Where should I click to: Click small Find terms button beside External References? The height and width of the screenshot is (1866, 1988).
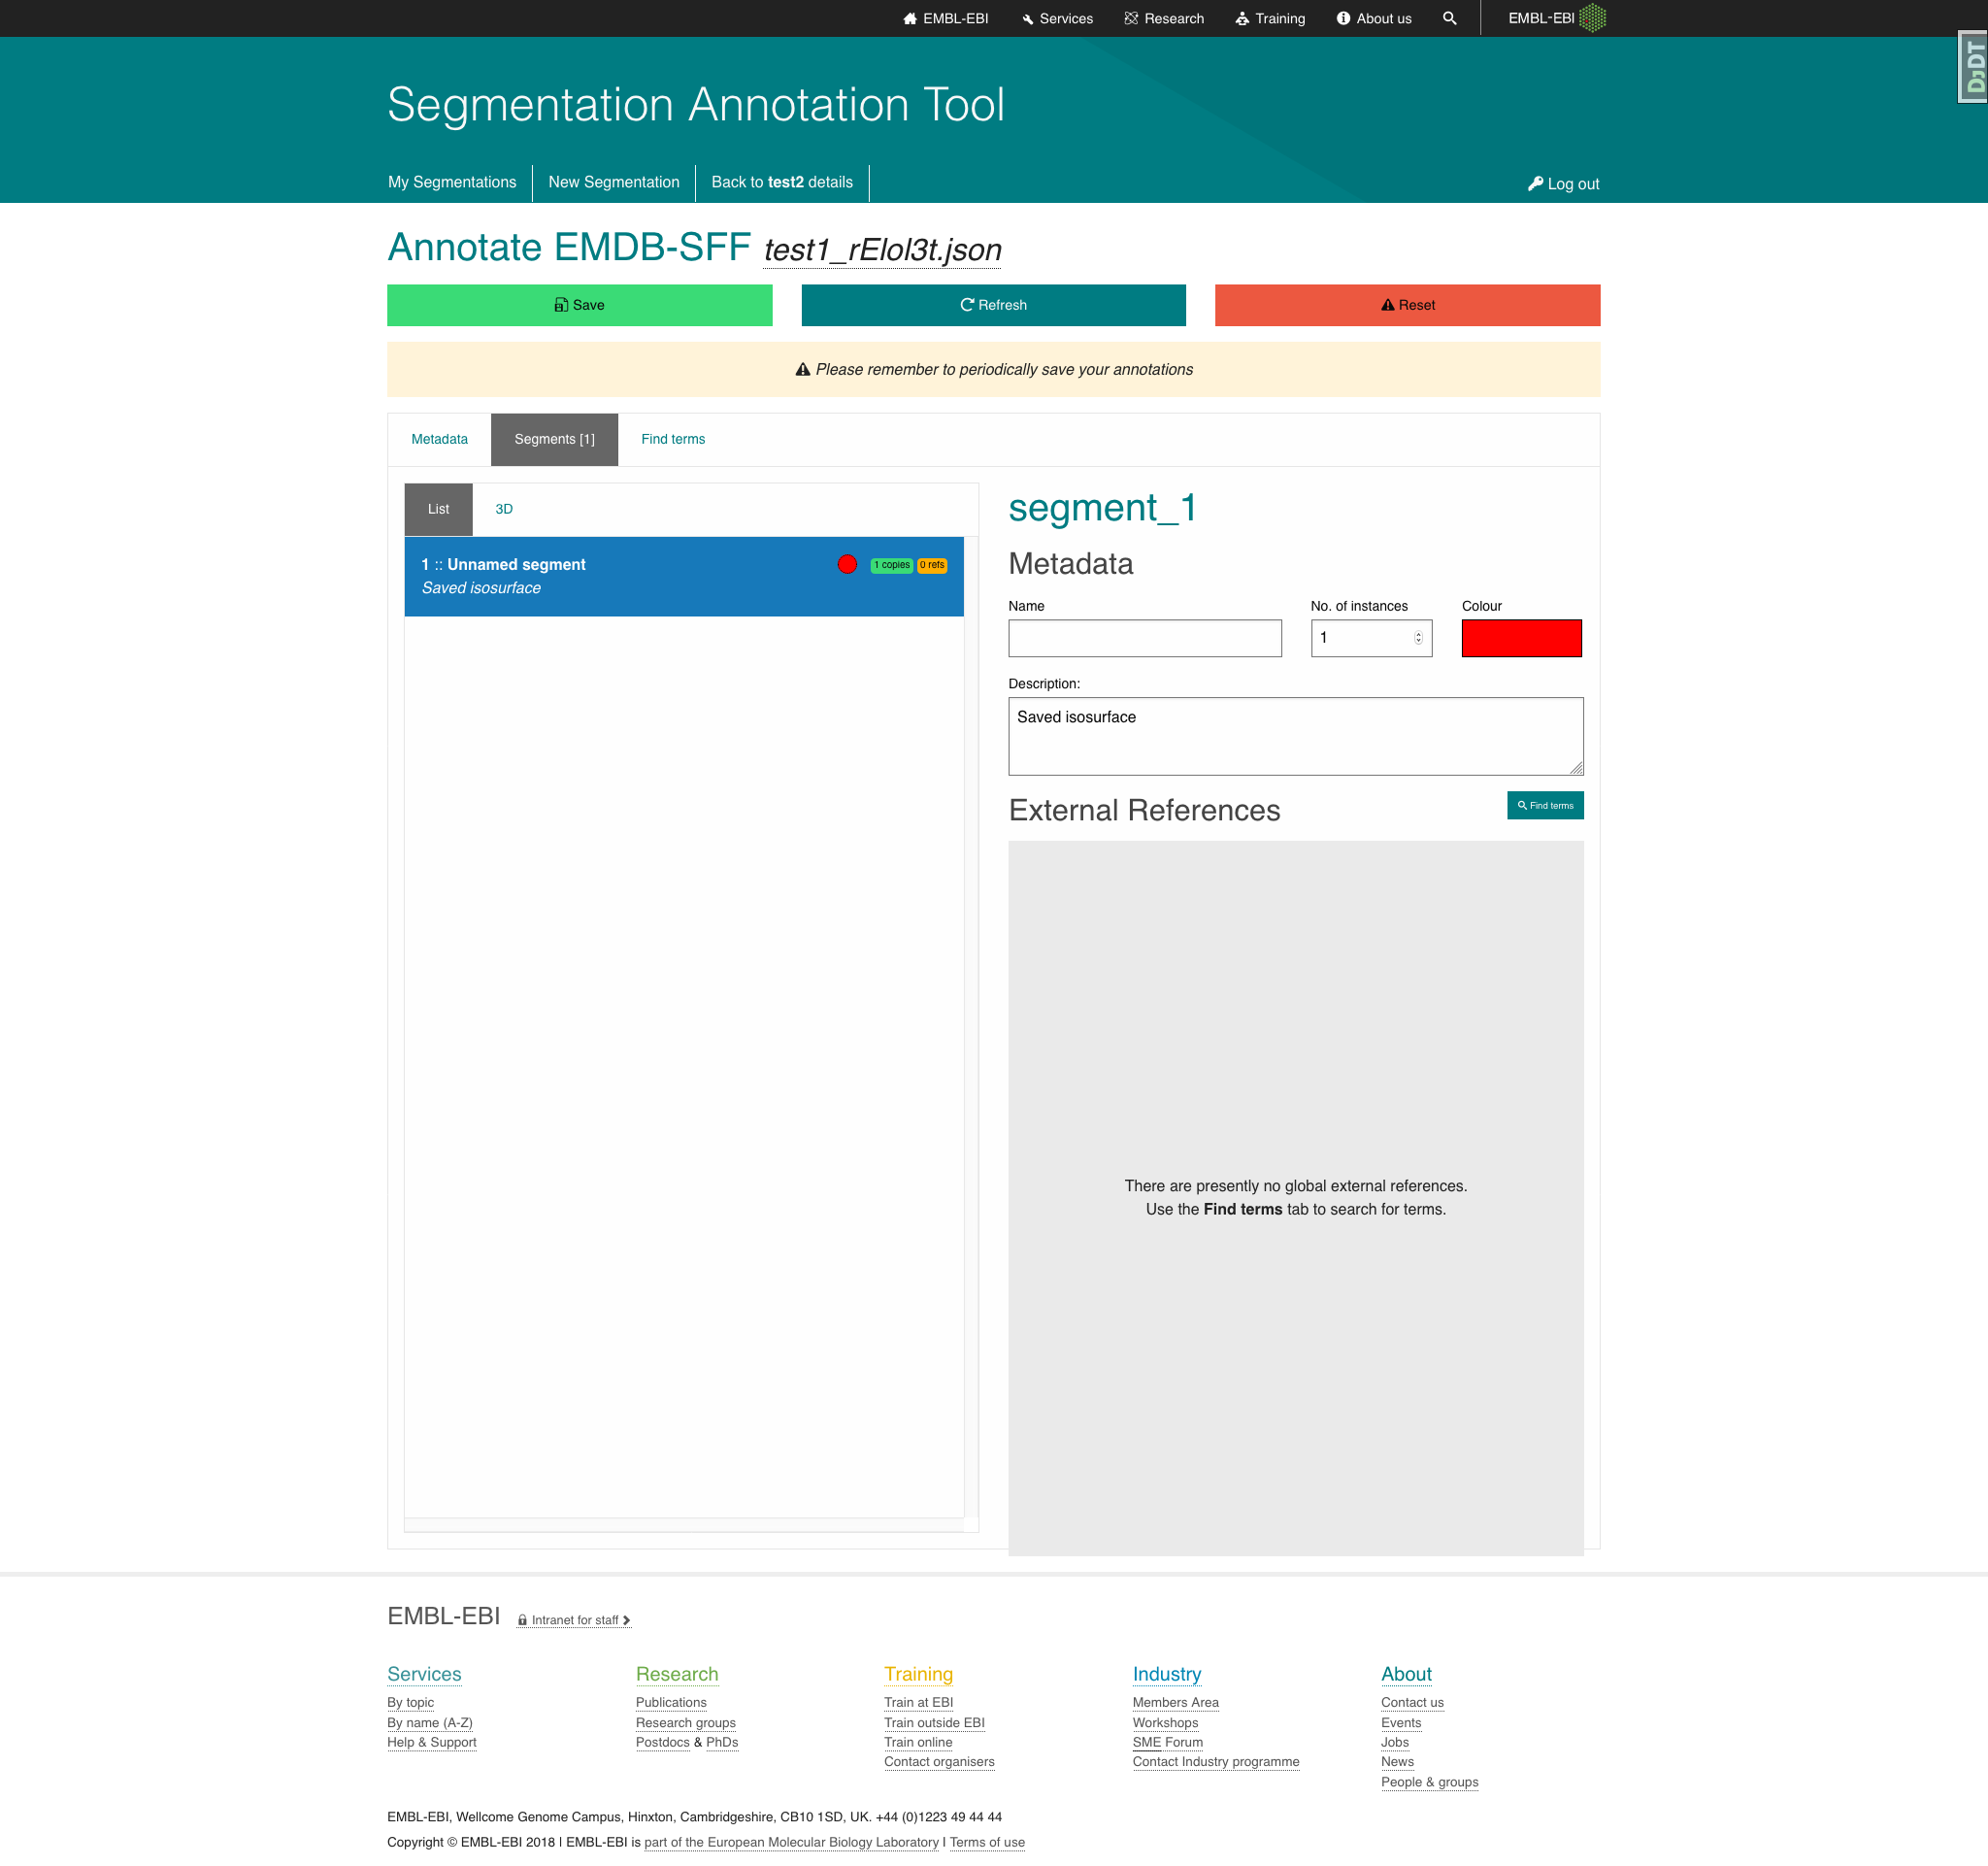point(1545,805)
